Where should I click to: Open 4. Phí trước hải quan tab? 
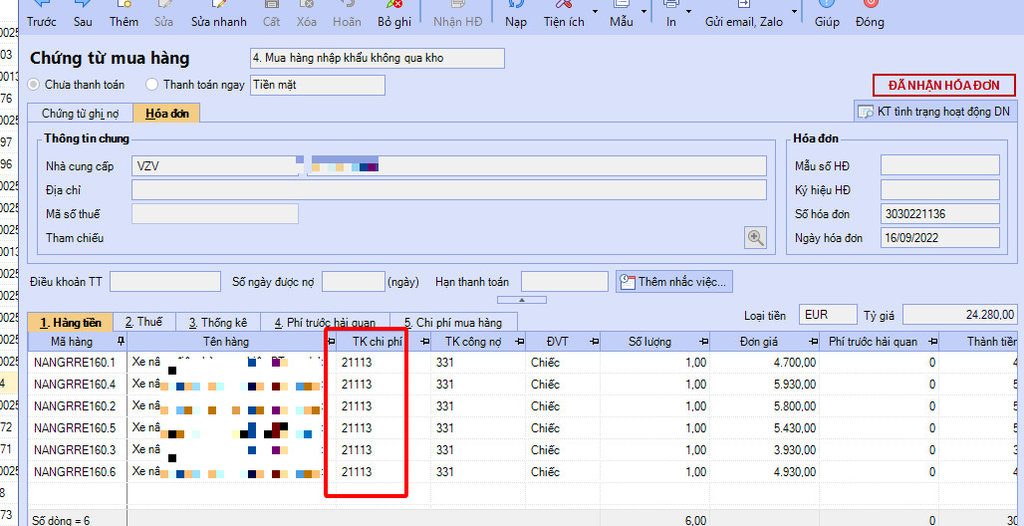(325, 322)
